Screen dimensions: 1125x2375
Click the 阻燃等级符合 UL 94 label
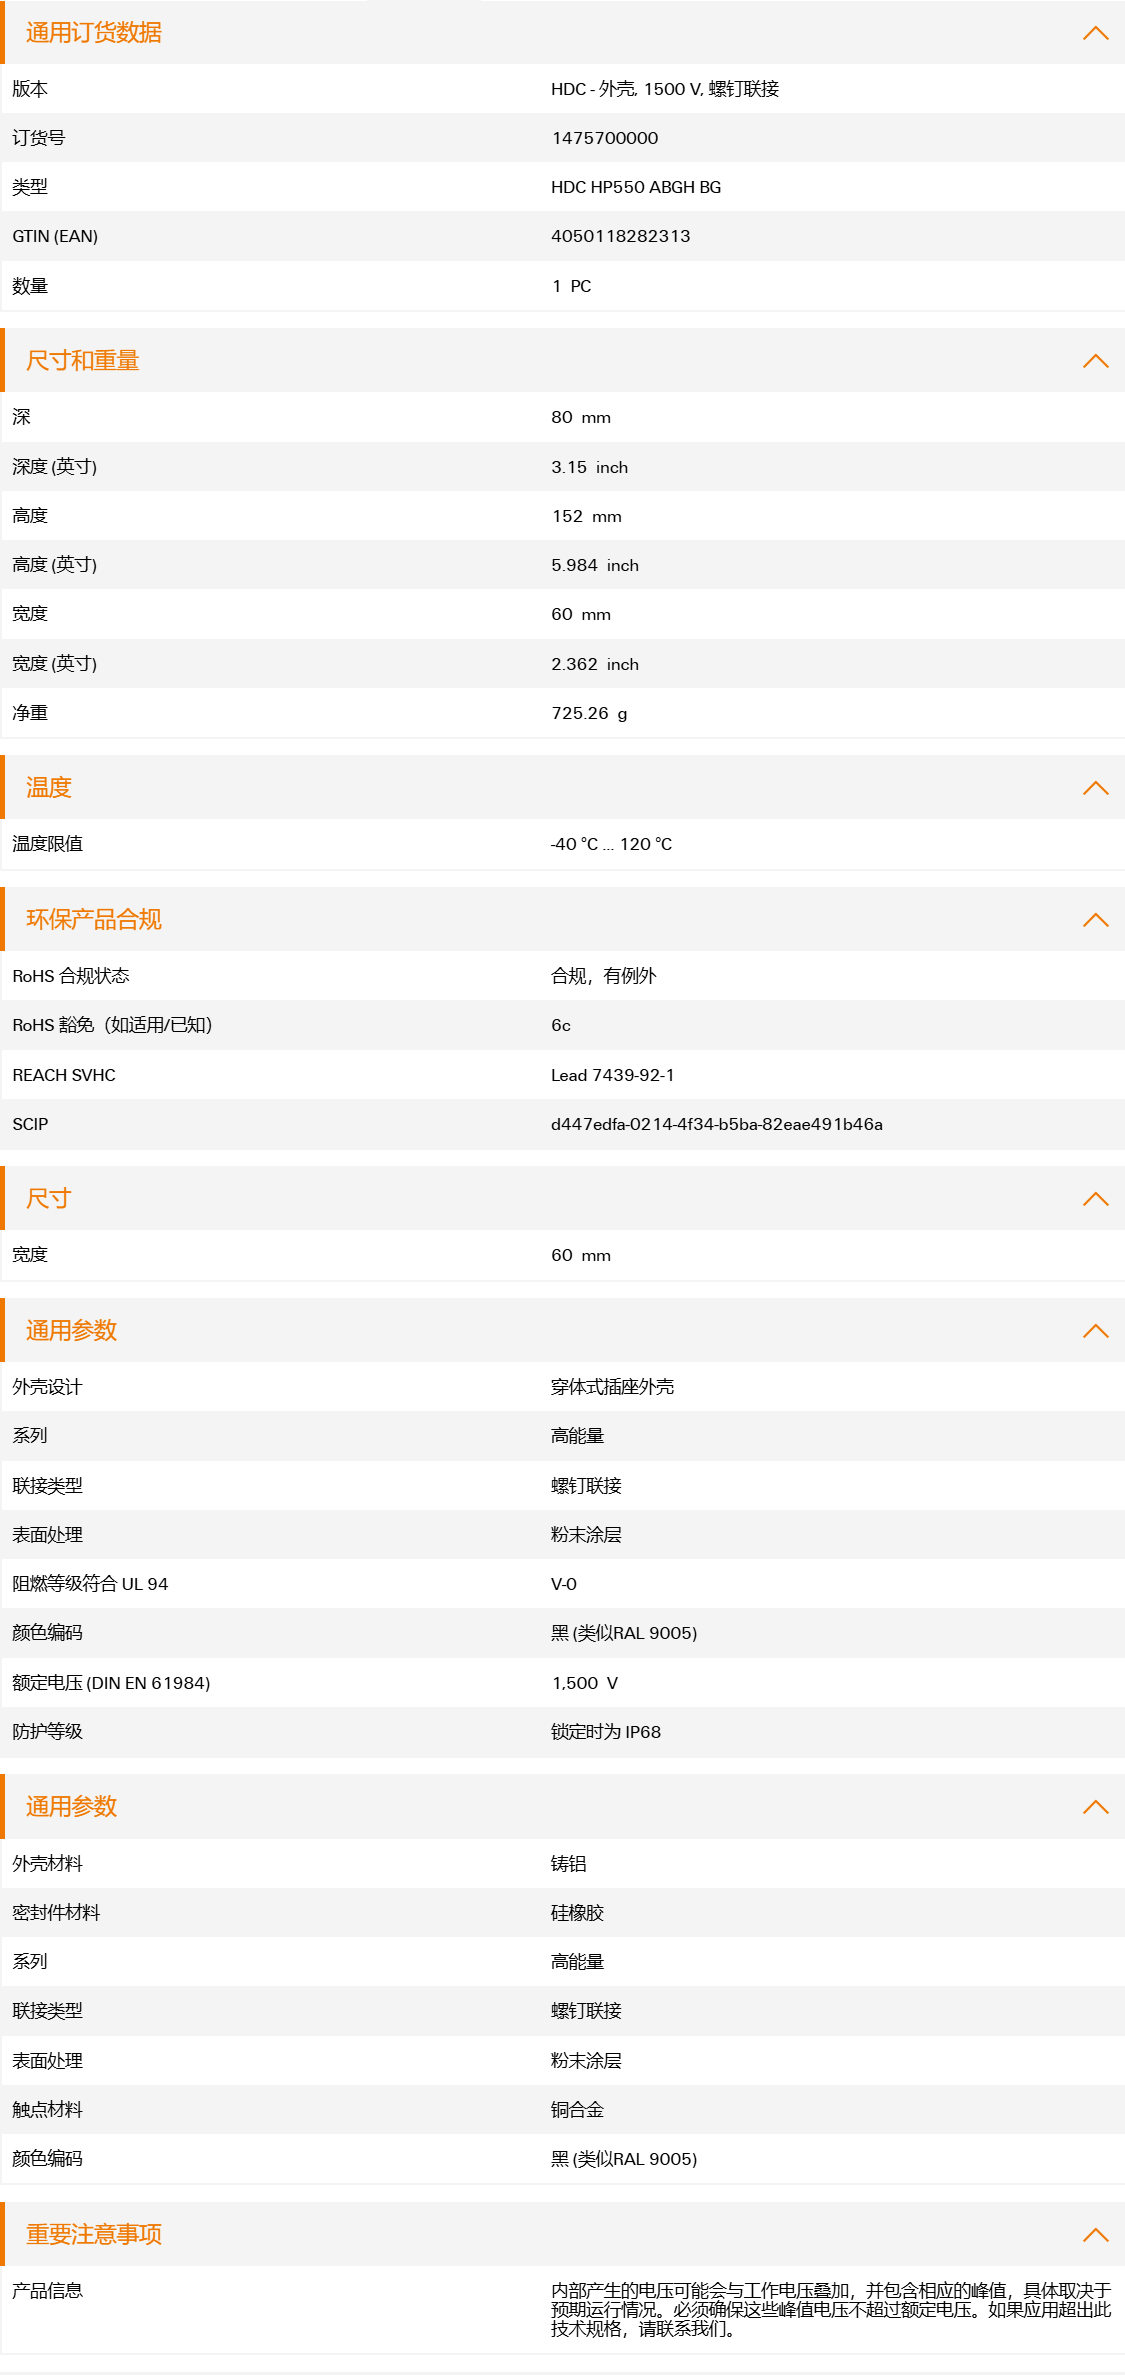90,1584
